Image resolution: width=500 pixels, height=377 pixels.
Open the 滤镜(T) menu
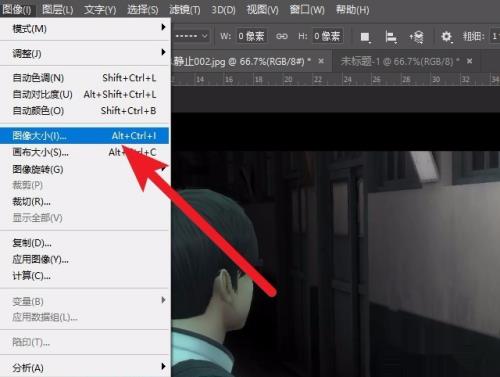pyautogui.click(x=185, y=10)
